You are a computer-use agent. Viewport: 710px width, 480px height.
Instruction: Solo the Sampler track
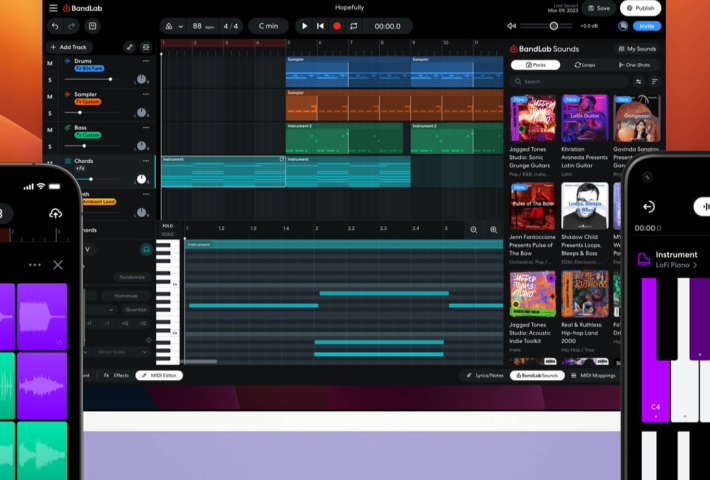click(50, 110)
